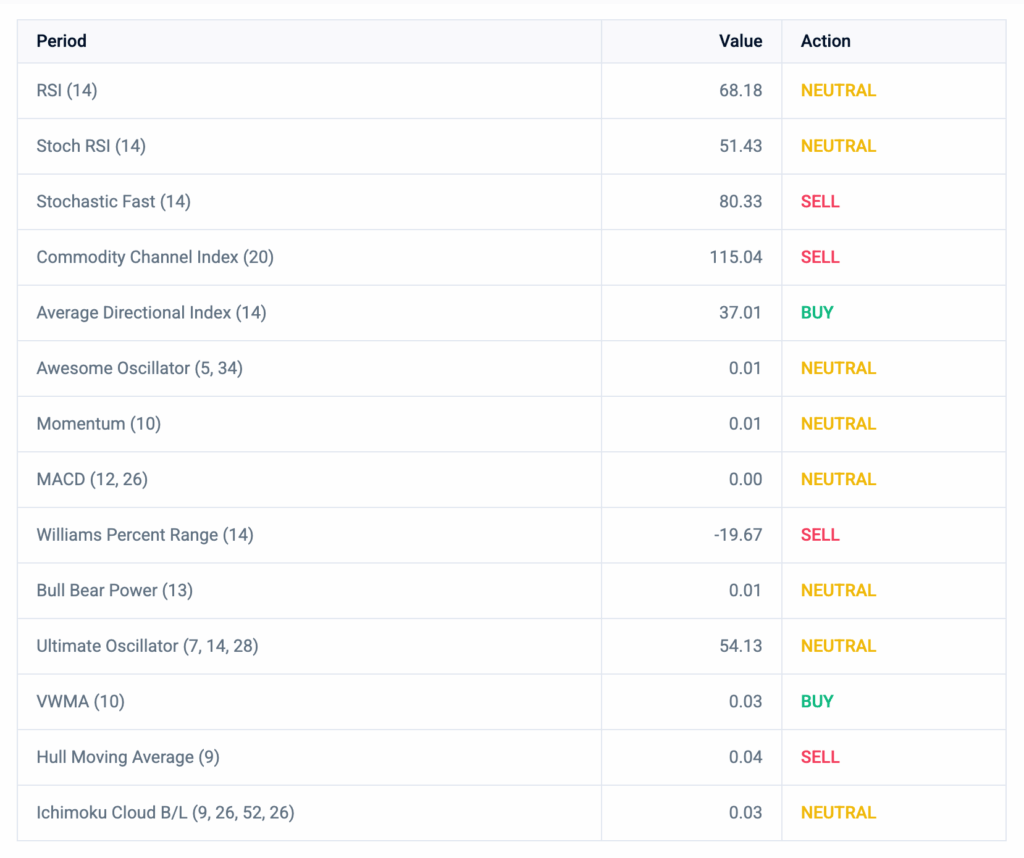
Task: Click BUY in Average Directional Index row
Action: click(x=817, y=312)
